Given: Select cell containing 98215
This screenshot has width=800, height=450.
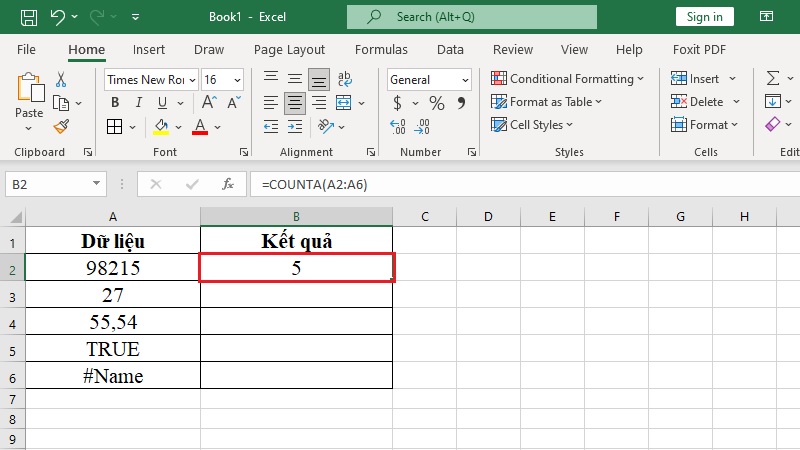Looking at the screenshot, I should [x=113, y=267].
